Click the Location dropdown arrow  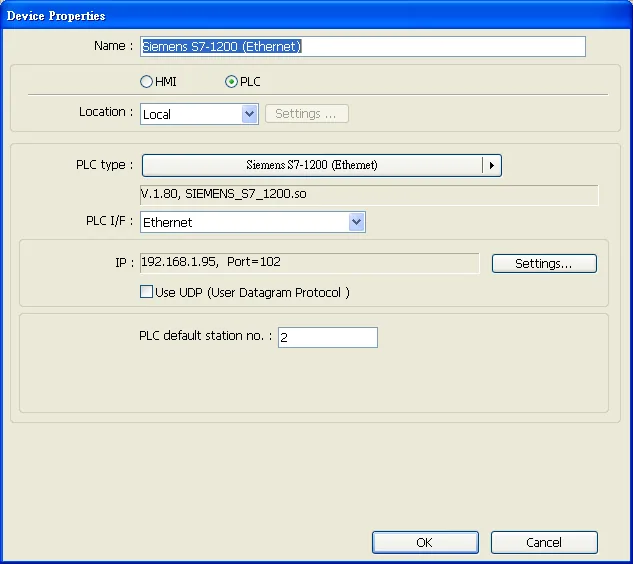pyautogui.click(x=249, y=114)
